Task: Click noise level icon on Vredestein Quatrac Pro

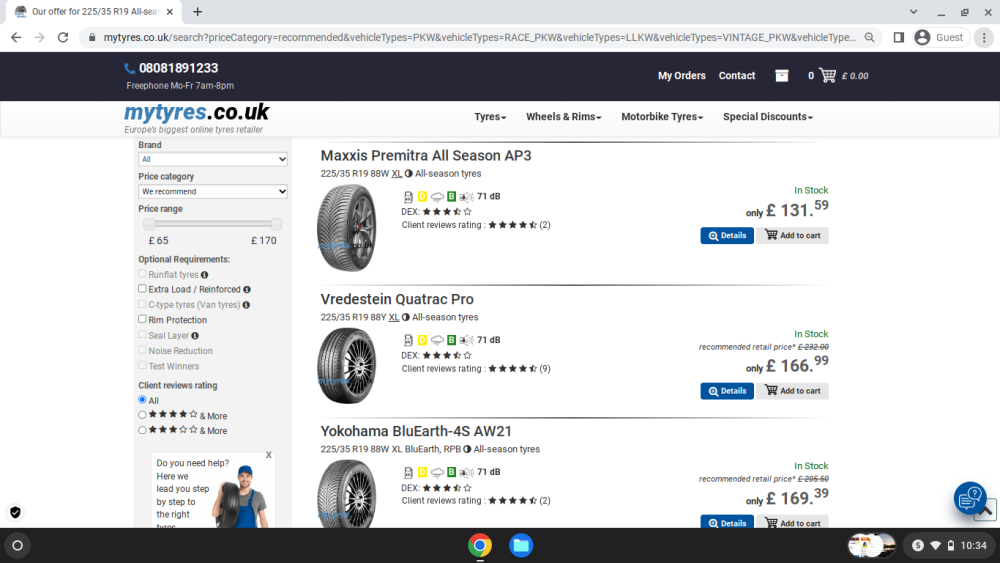Action: [467, 340]
